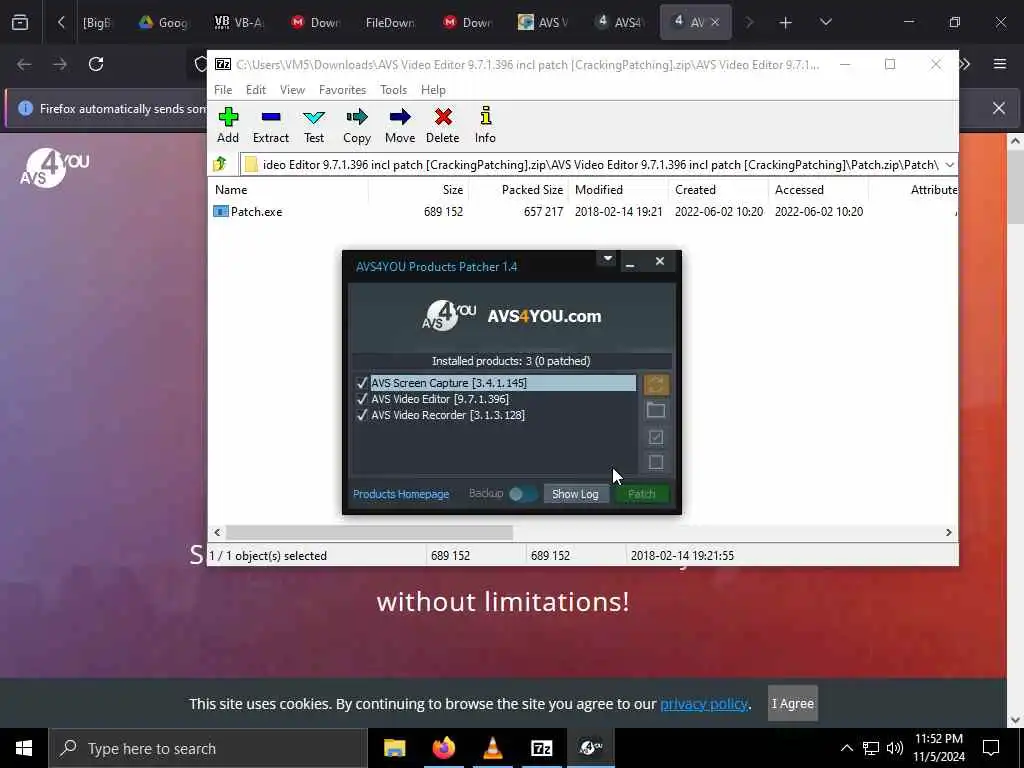Open the Info toolbar icon
Viewport: 1024px width, 768px height.
point(485,125)
